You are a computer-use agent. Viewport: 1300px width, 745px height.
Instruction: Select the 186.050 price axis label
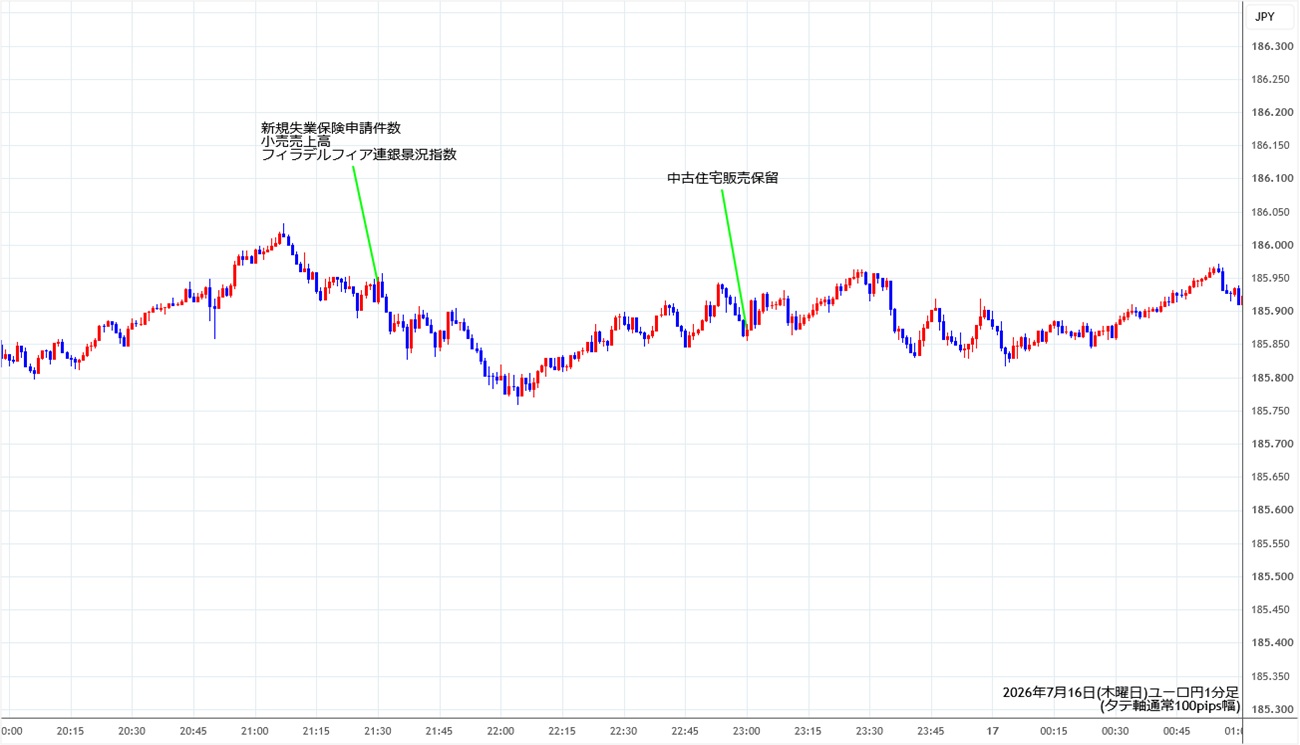1270,212
